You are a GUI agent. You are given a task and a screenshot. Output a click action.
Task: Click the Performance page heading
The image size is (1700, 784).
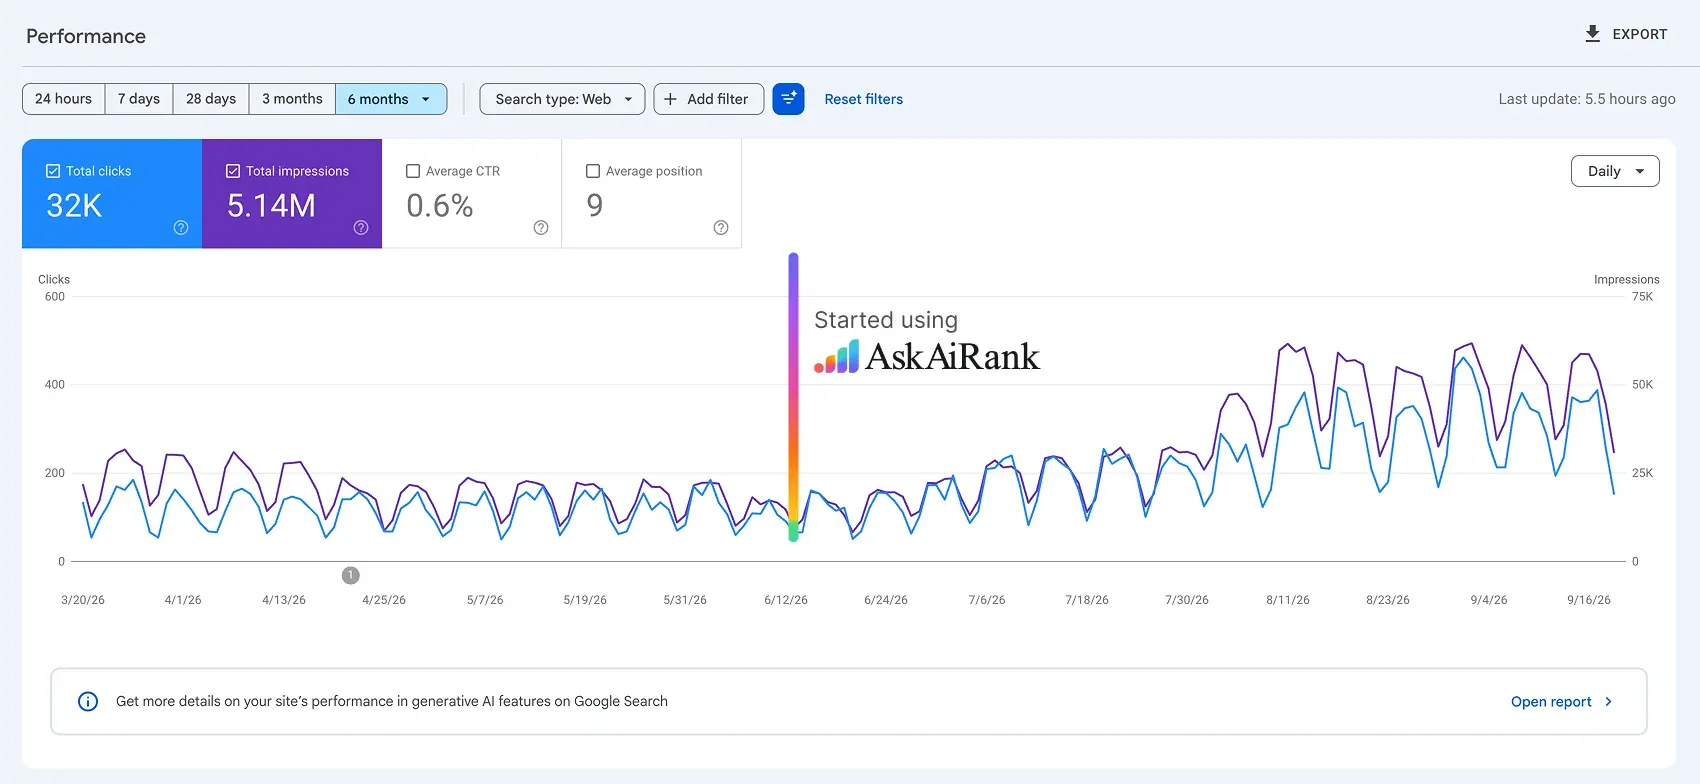click(86, 36)
